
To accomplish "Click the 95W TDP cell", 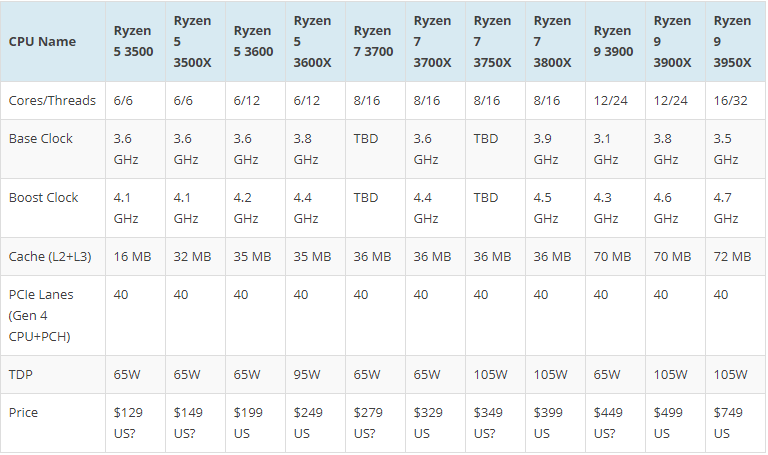I will [x=315, y=375].
